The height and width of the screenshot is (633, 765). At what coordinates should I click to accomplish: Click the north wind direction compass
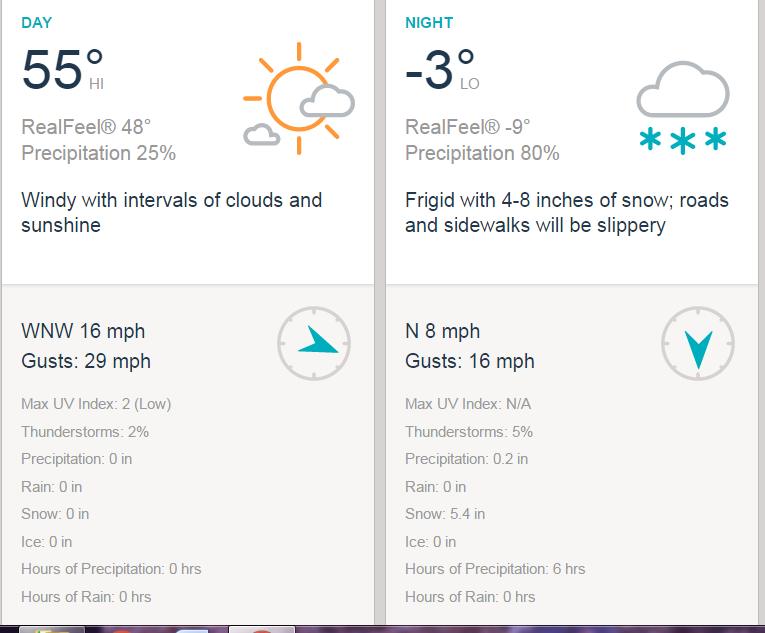point(698,344)
